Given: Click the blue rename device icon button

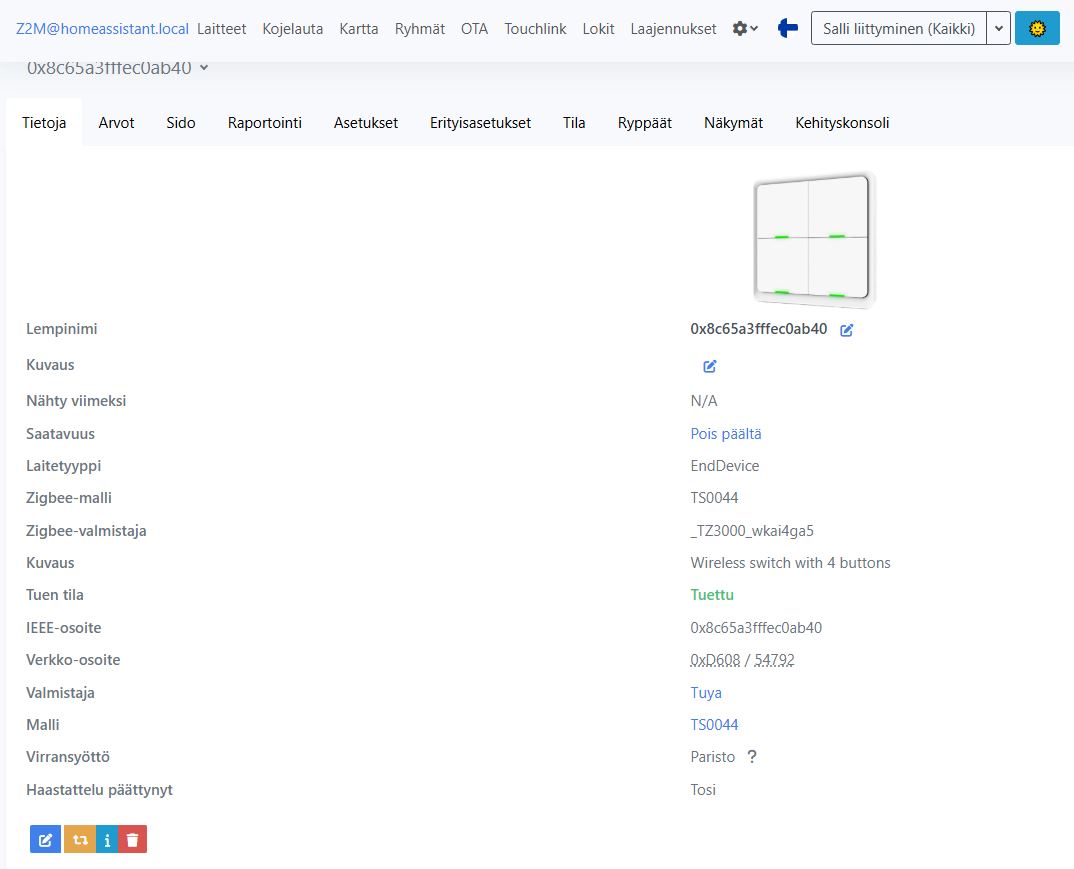Looking at the screenshot, I should pos(45,839).
